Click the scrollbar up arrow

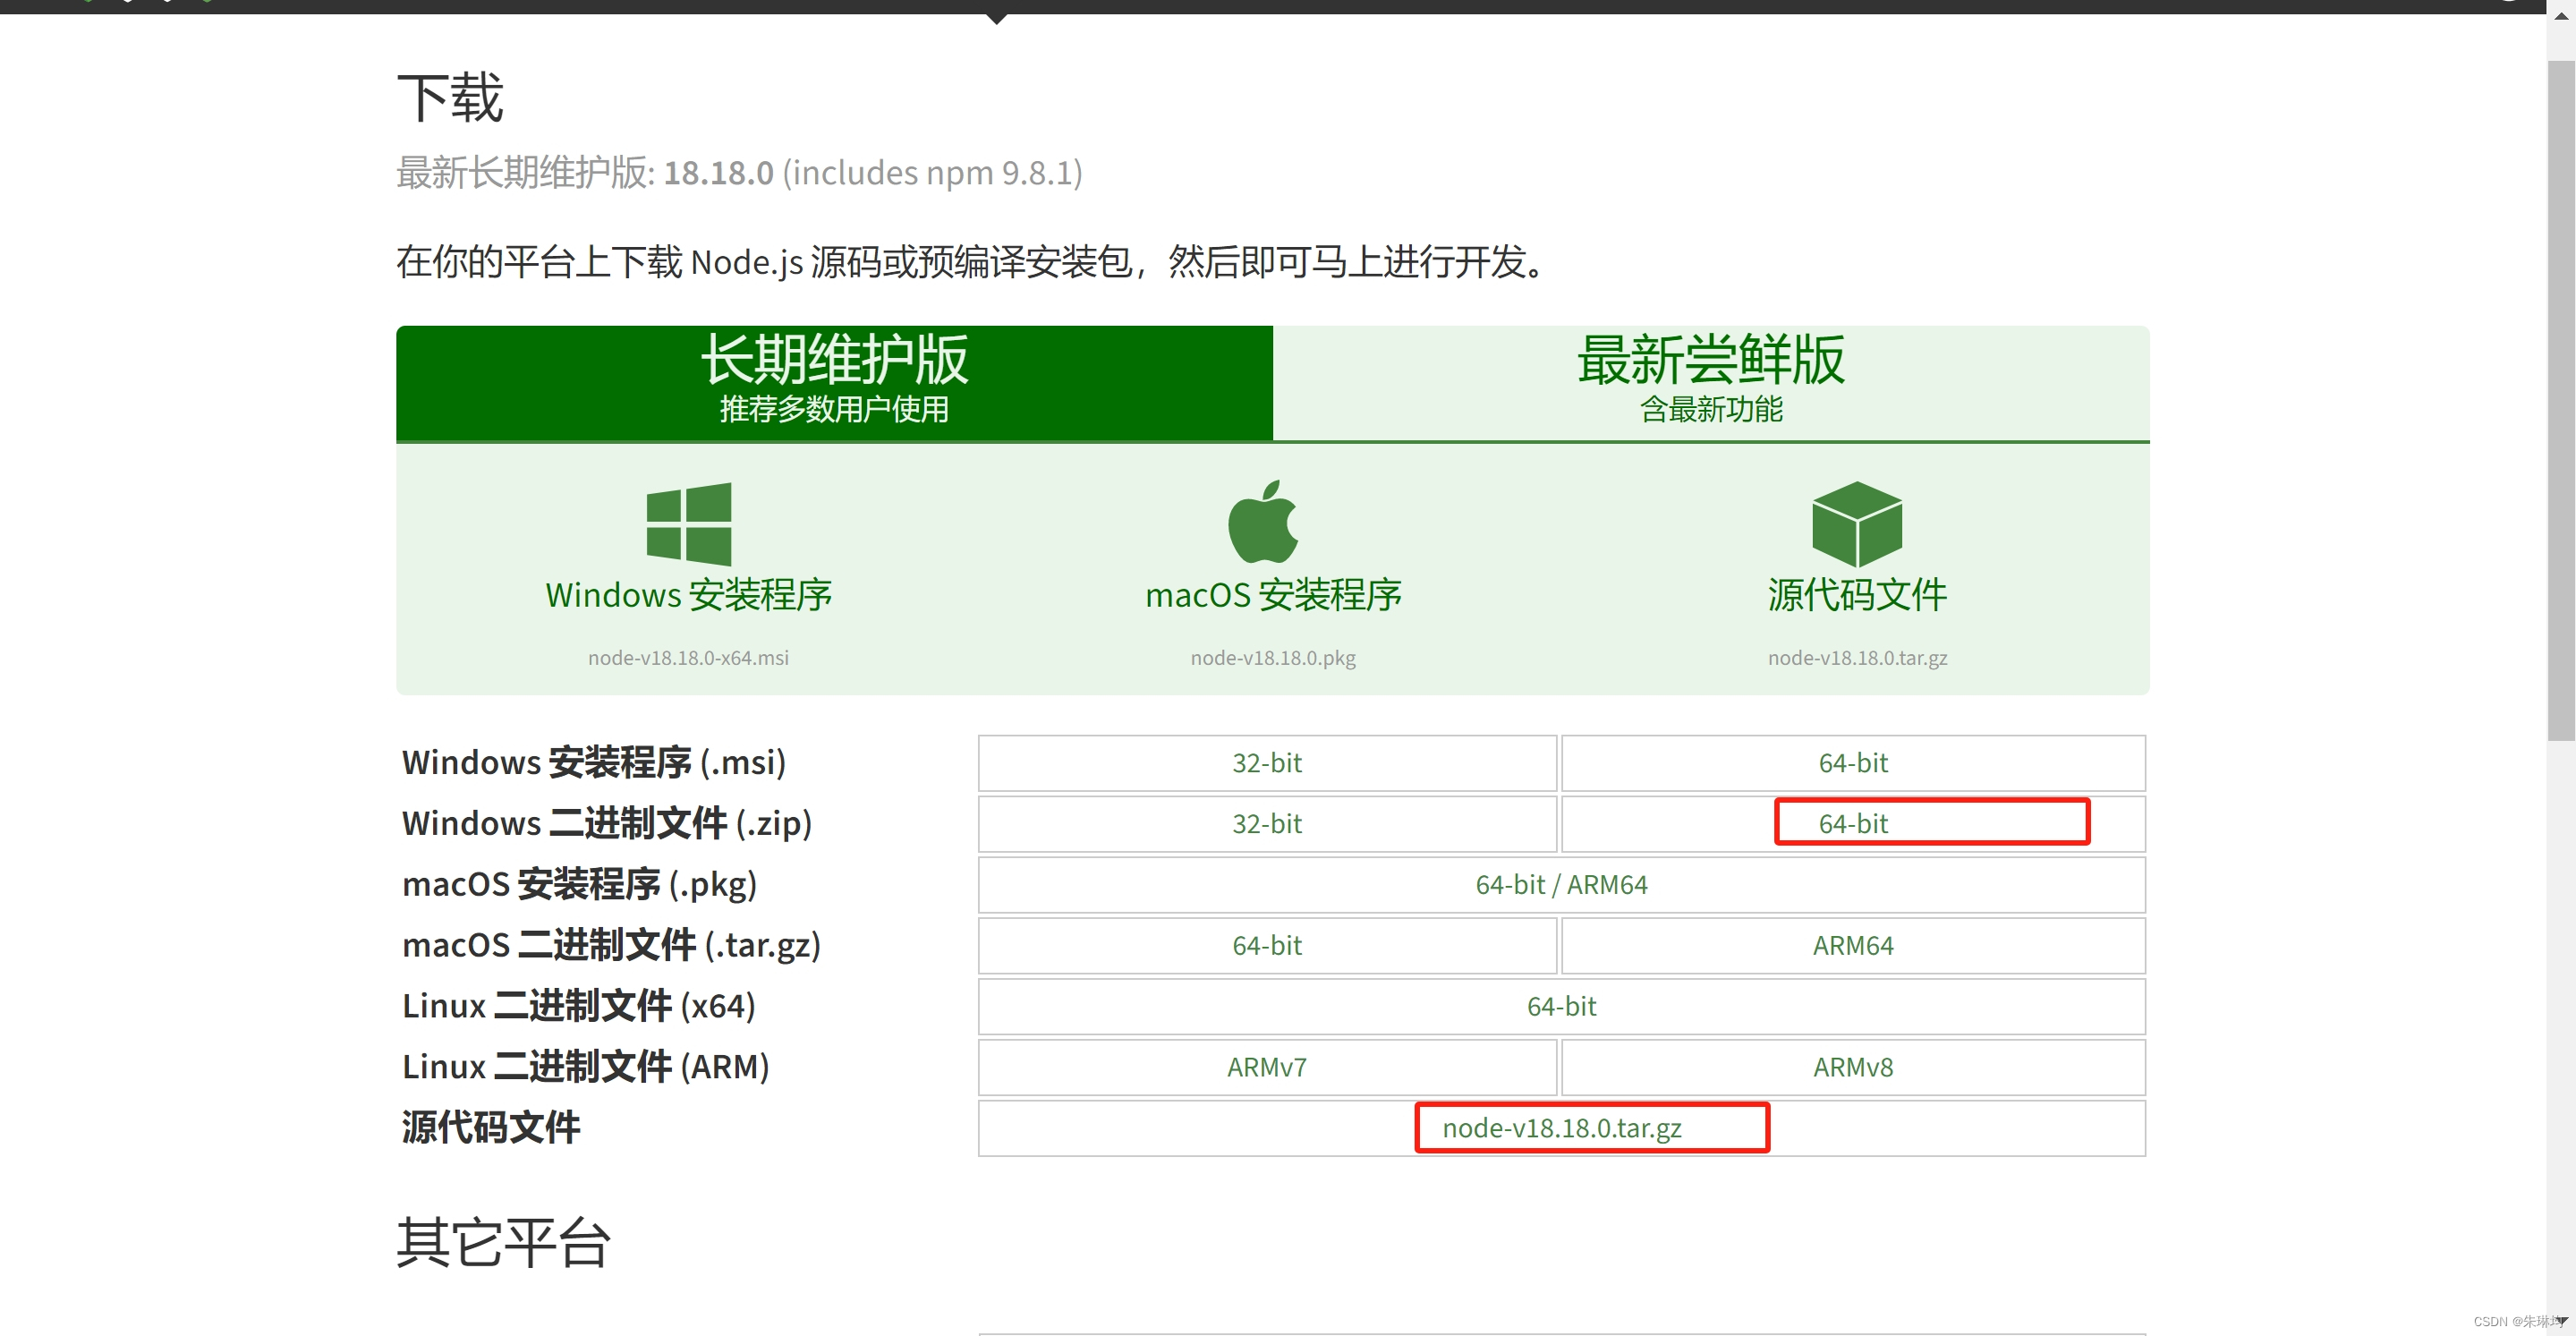(2561, 15)
